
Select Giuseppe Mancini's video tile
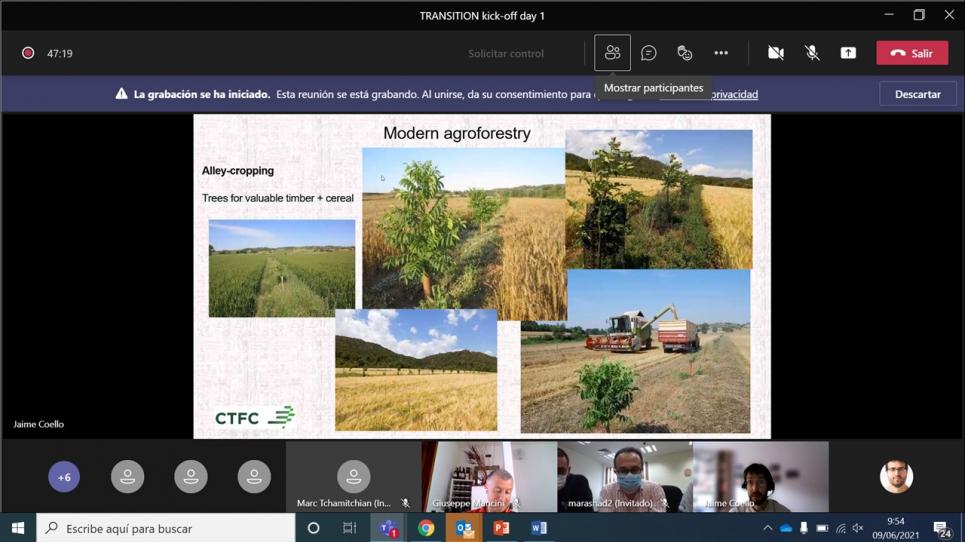coord(489,476)
